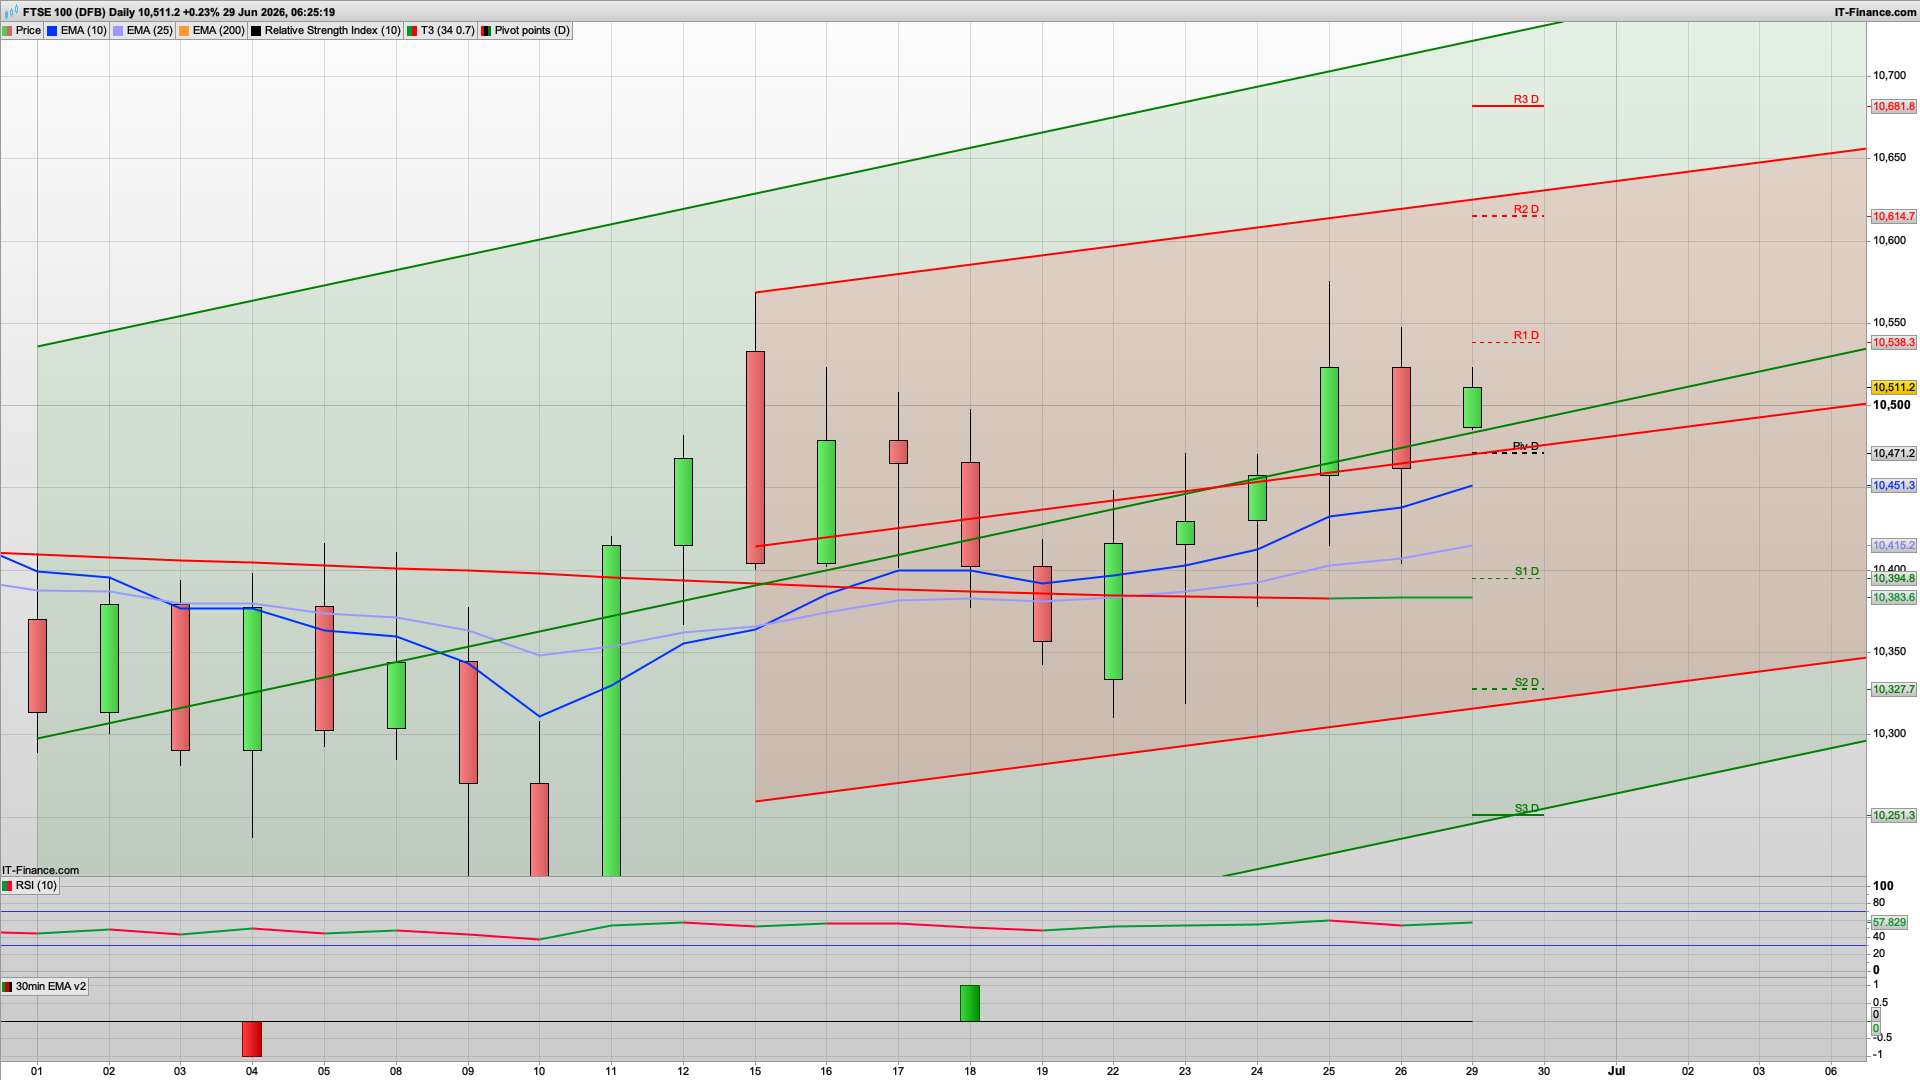Screen dimensions: 1920x1080
Task: Click the RSI value tag 57.829
Action: 1889,923
